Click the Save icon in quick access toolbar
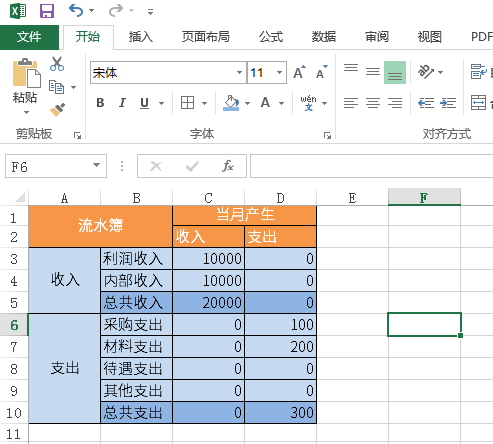Image resolution: width=493 pixels, height=444 pixels. [47, 11]
